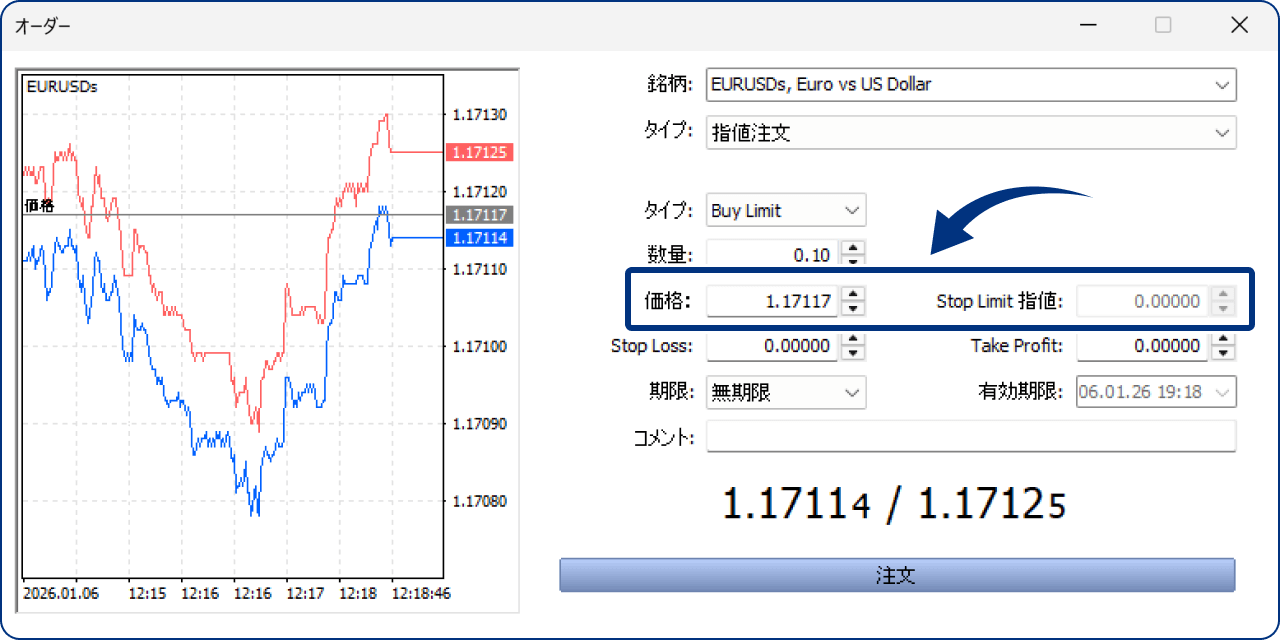Click the Take Profit input field
The height and width of the screenshot is (640, 1280).
point(1143,346)
